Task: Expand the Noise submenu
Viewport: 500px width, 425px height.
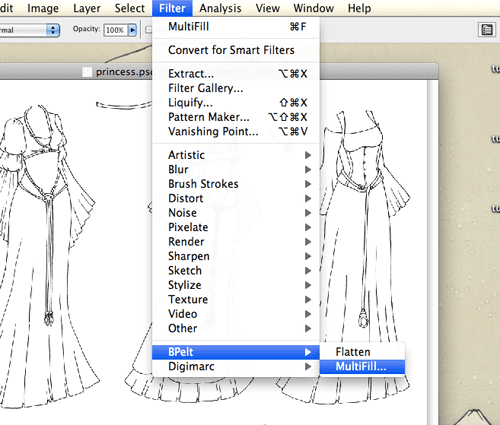Action: 236,213
